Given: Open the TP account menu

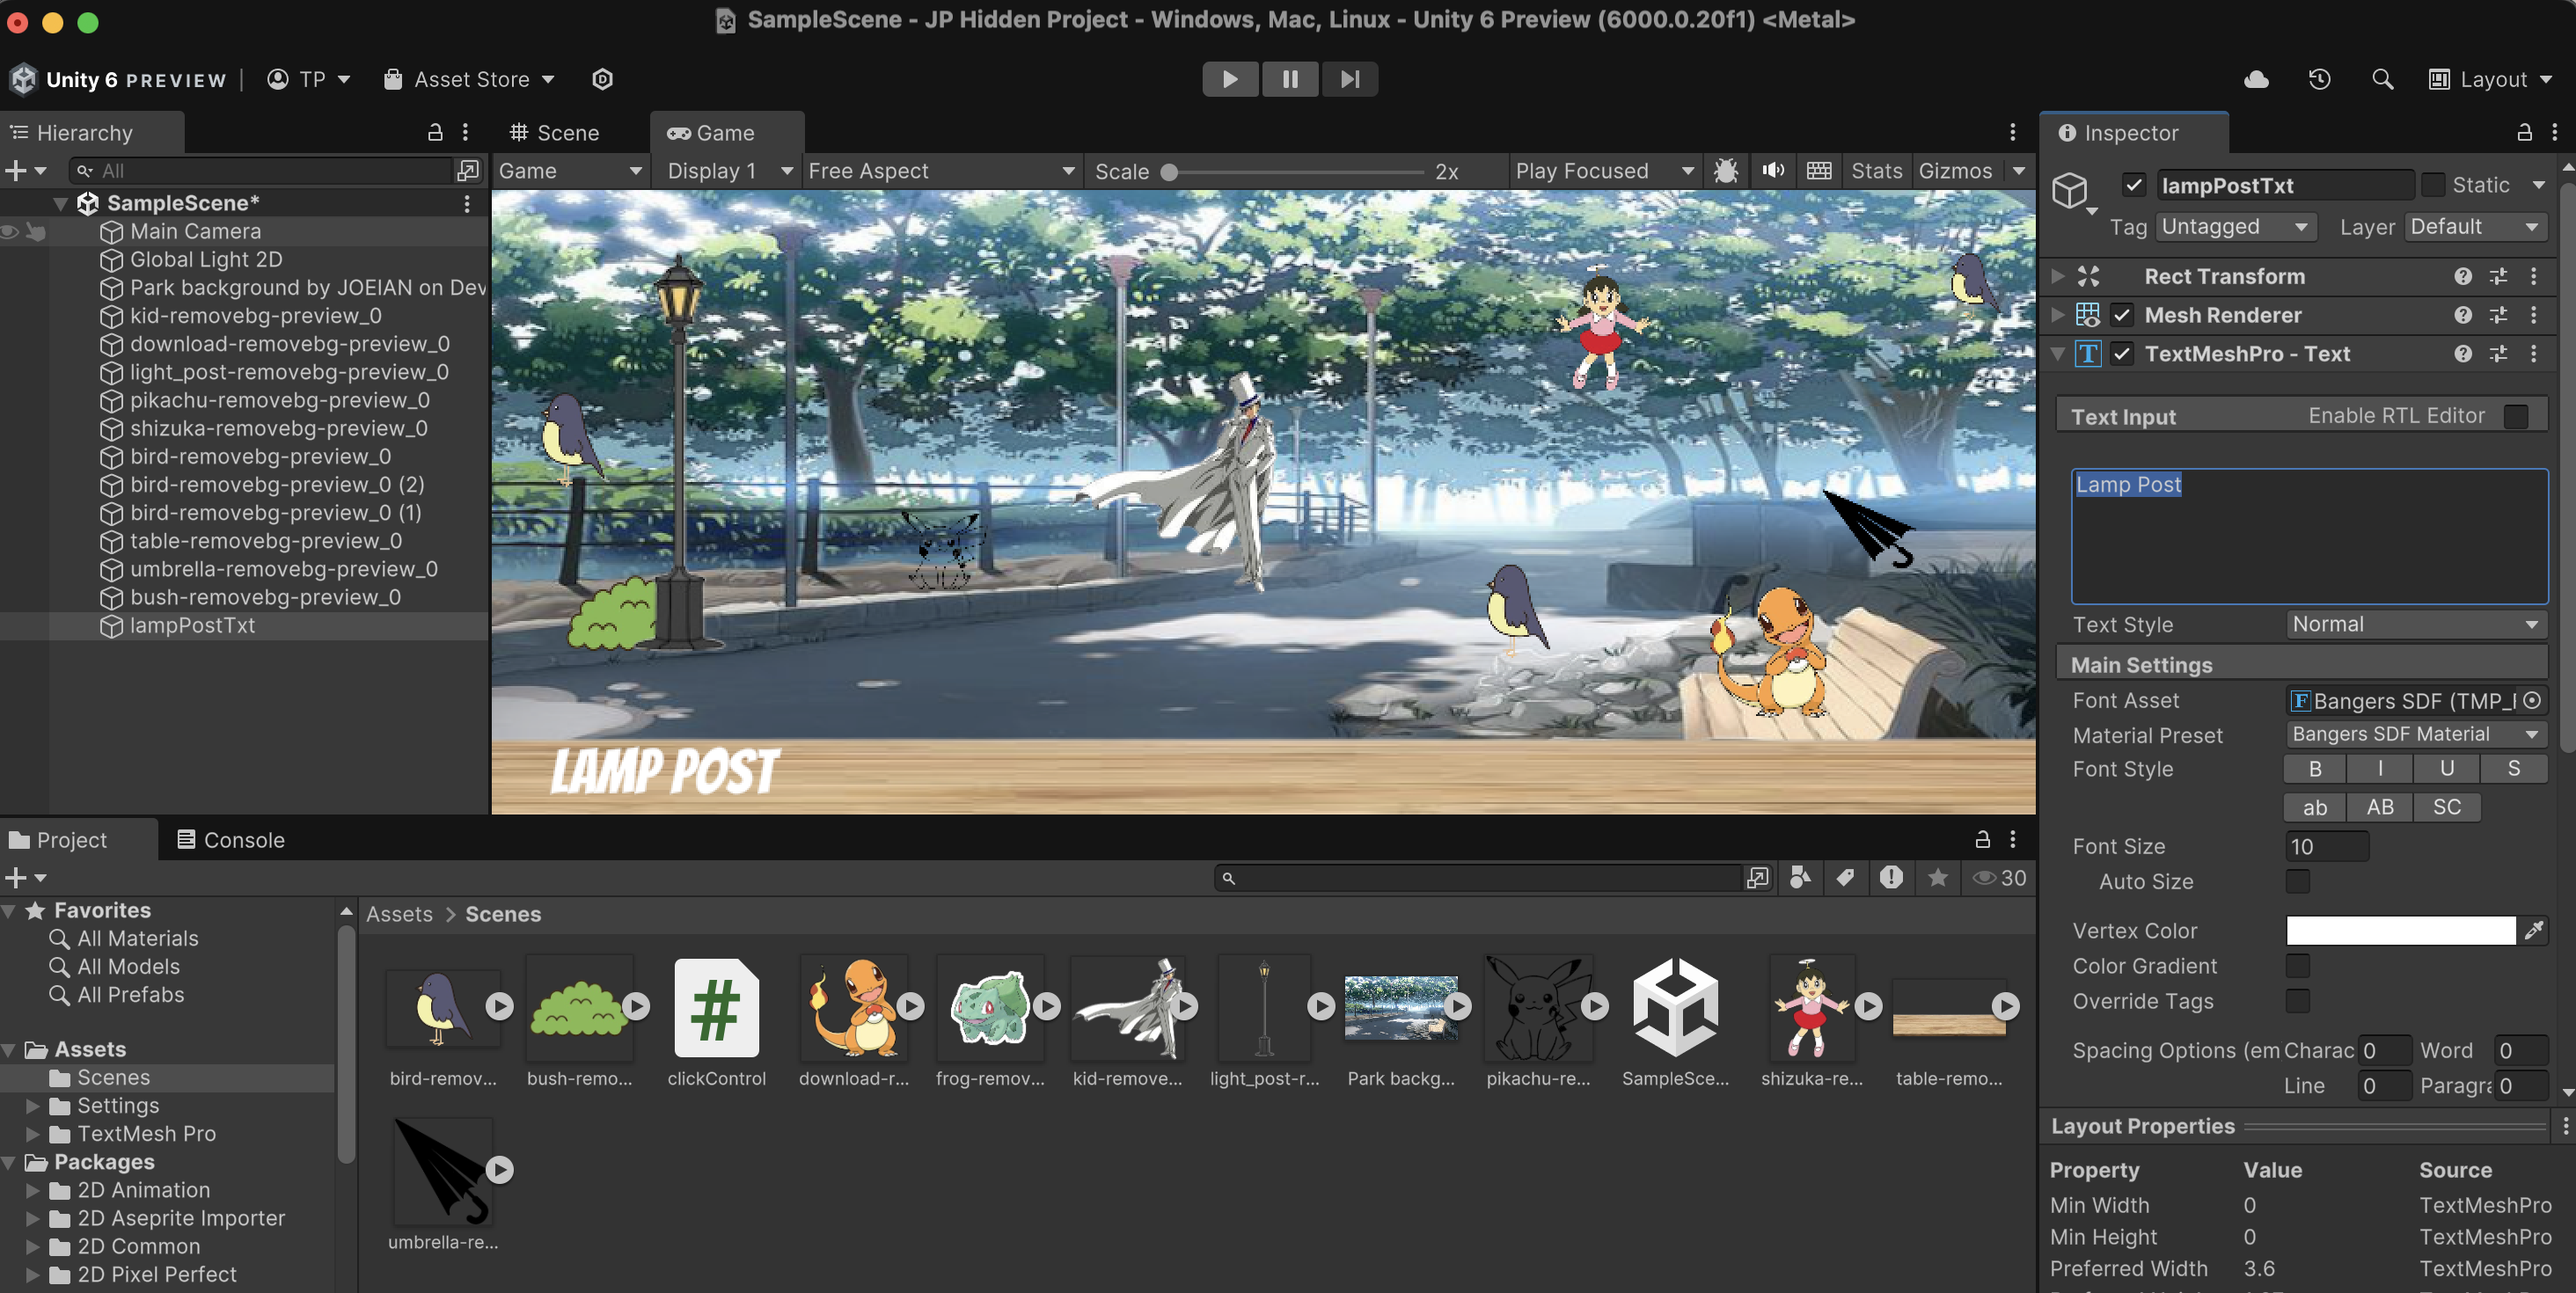Looking at the screenshot, I should pos(309,79).
